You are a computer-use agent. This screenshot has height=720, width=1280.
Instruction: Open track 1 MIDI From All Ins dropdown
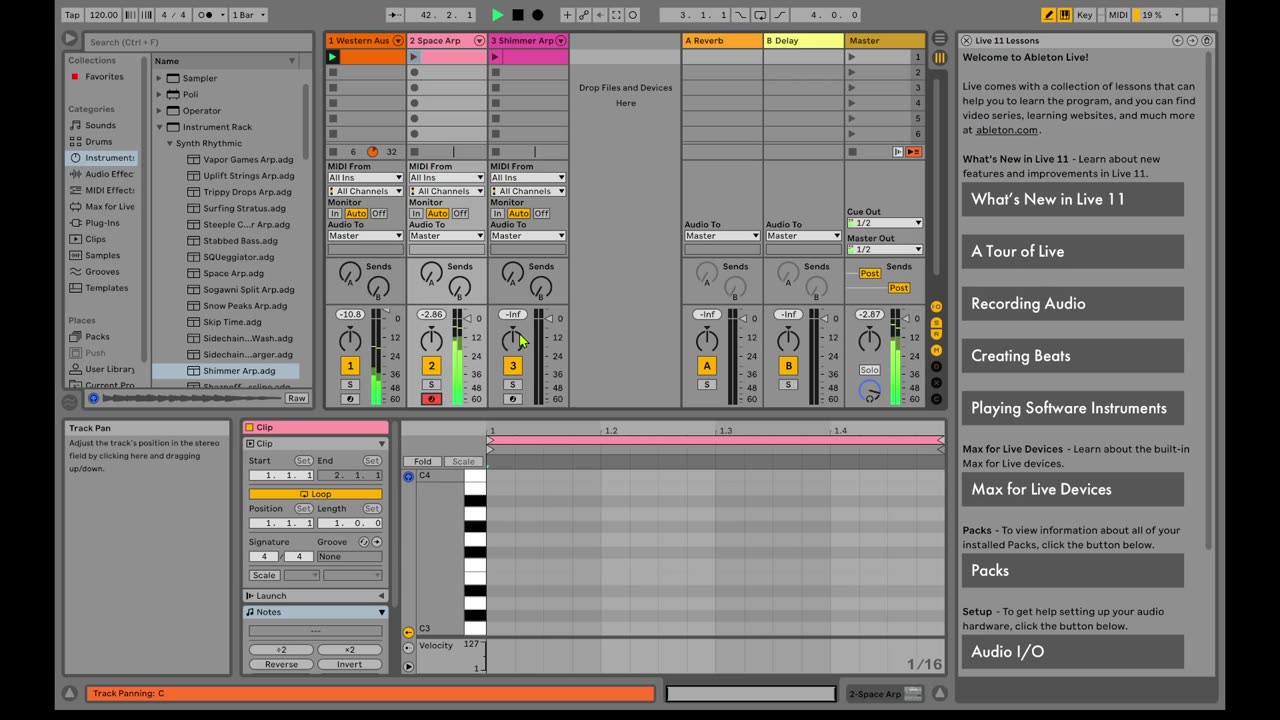(x=365, y=178)
